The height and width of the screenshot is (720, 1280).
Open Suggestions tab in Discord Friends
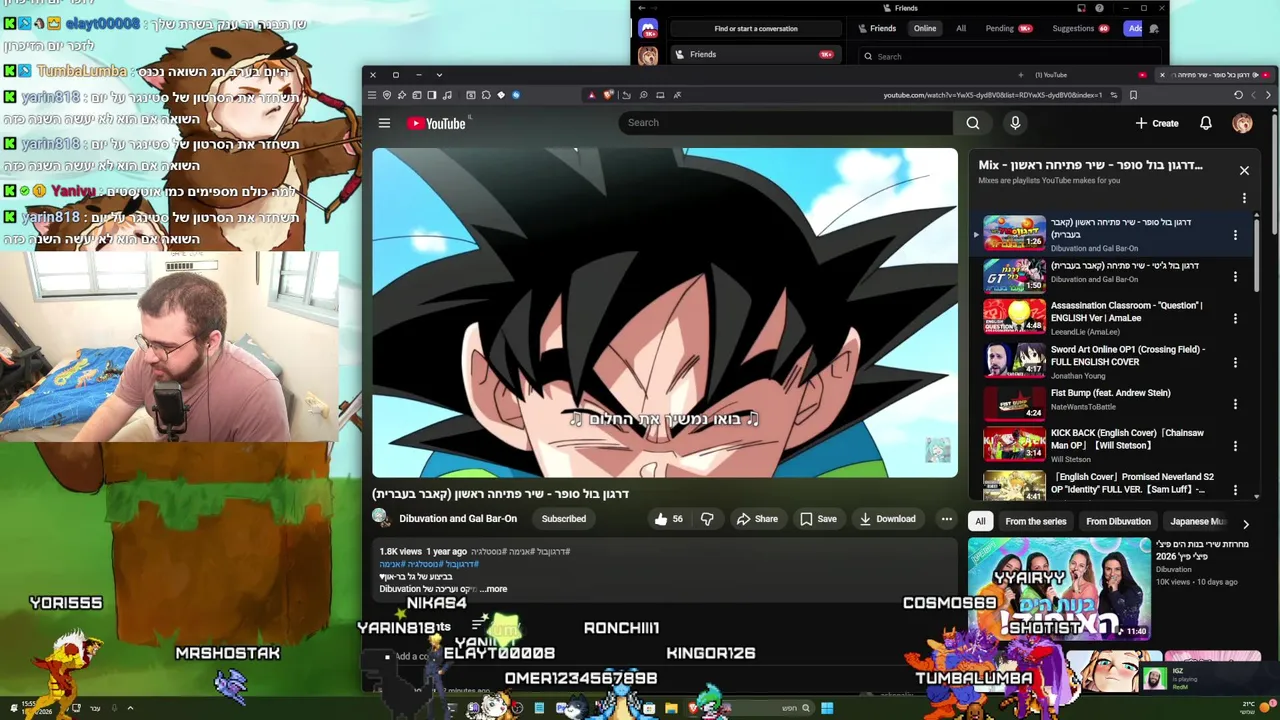(x=1080, y=29)
